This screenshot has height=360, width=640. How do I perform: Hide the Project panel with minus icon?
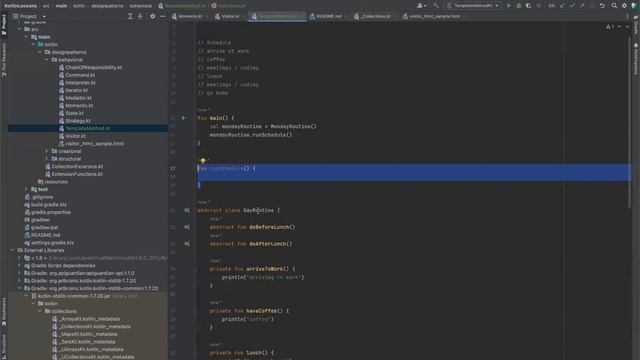point(162,16)
